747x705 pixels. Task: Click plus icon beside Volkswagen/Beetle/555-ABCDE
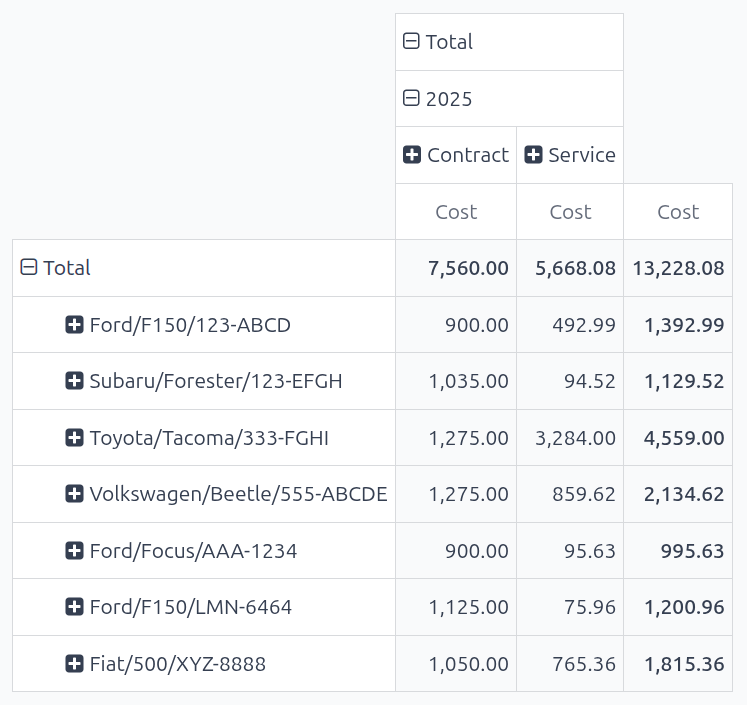pyautogui.click(x=74, y=494)
